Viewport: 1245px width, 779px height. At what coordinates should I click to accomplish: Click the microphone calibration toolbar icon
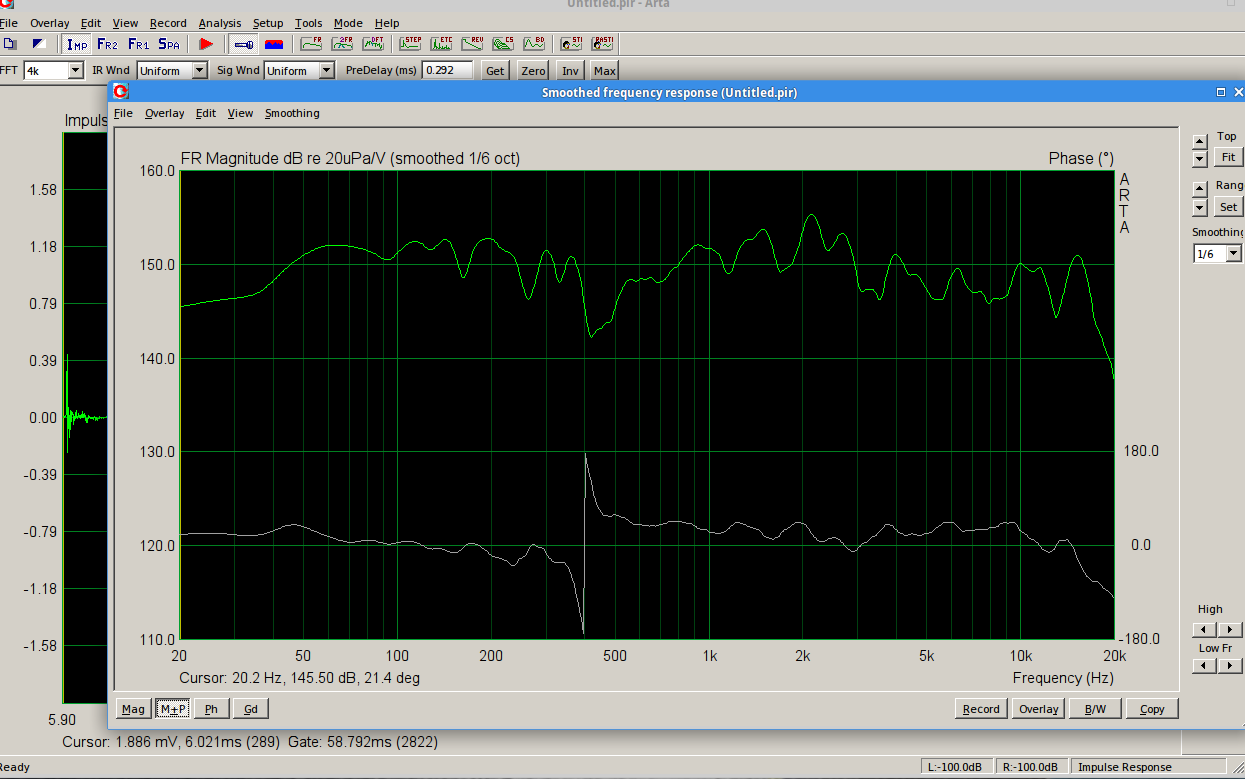243,44
